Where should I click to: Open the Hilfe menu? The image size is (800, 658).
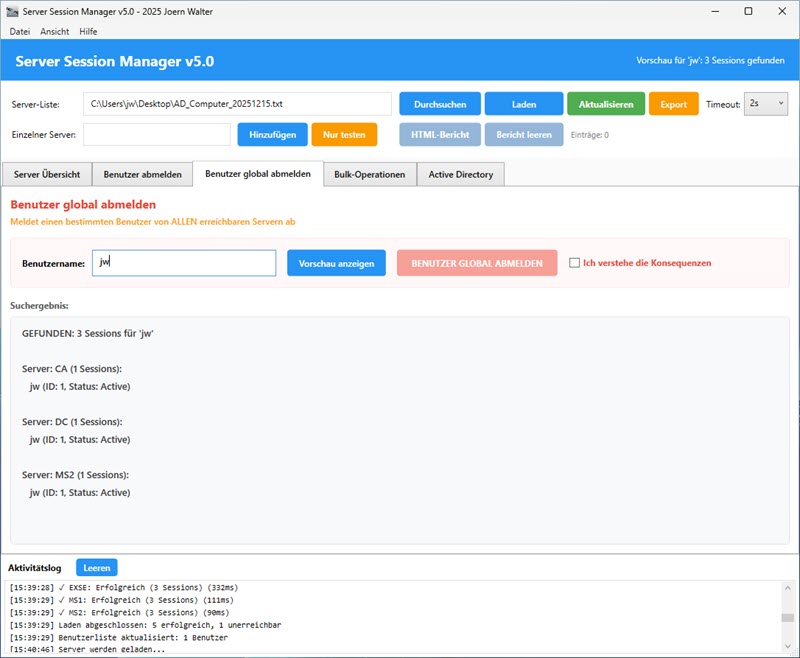[88, 32]
